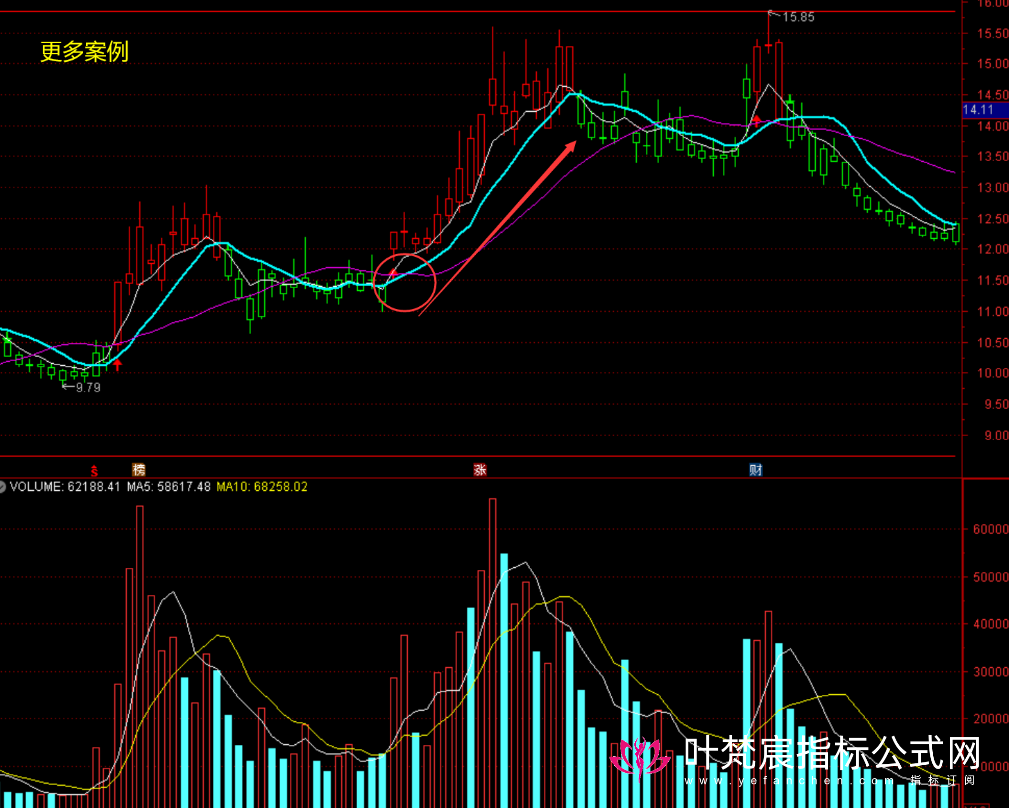Click the 50000 volume axis label
This screenshot has width=1009, height=808.
tap(991, 577)
